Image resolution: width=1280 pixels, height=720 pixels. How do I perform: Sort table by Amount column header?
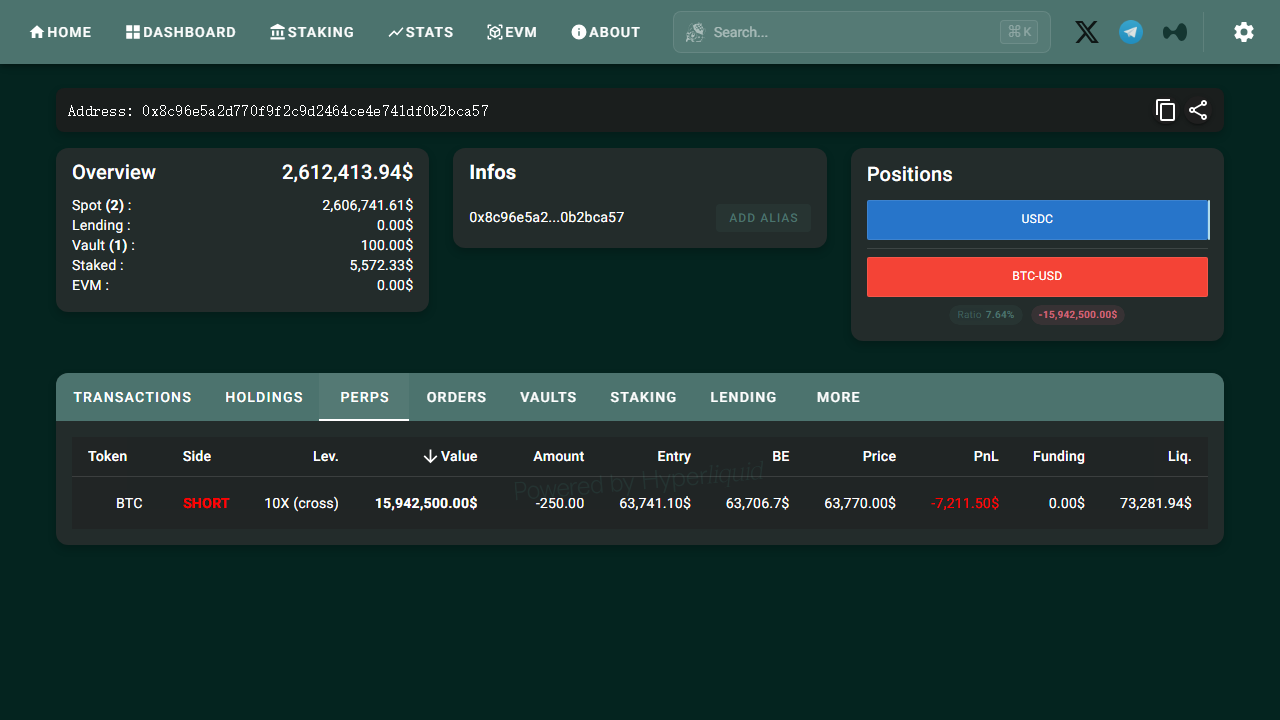tap(558, 456)
